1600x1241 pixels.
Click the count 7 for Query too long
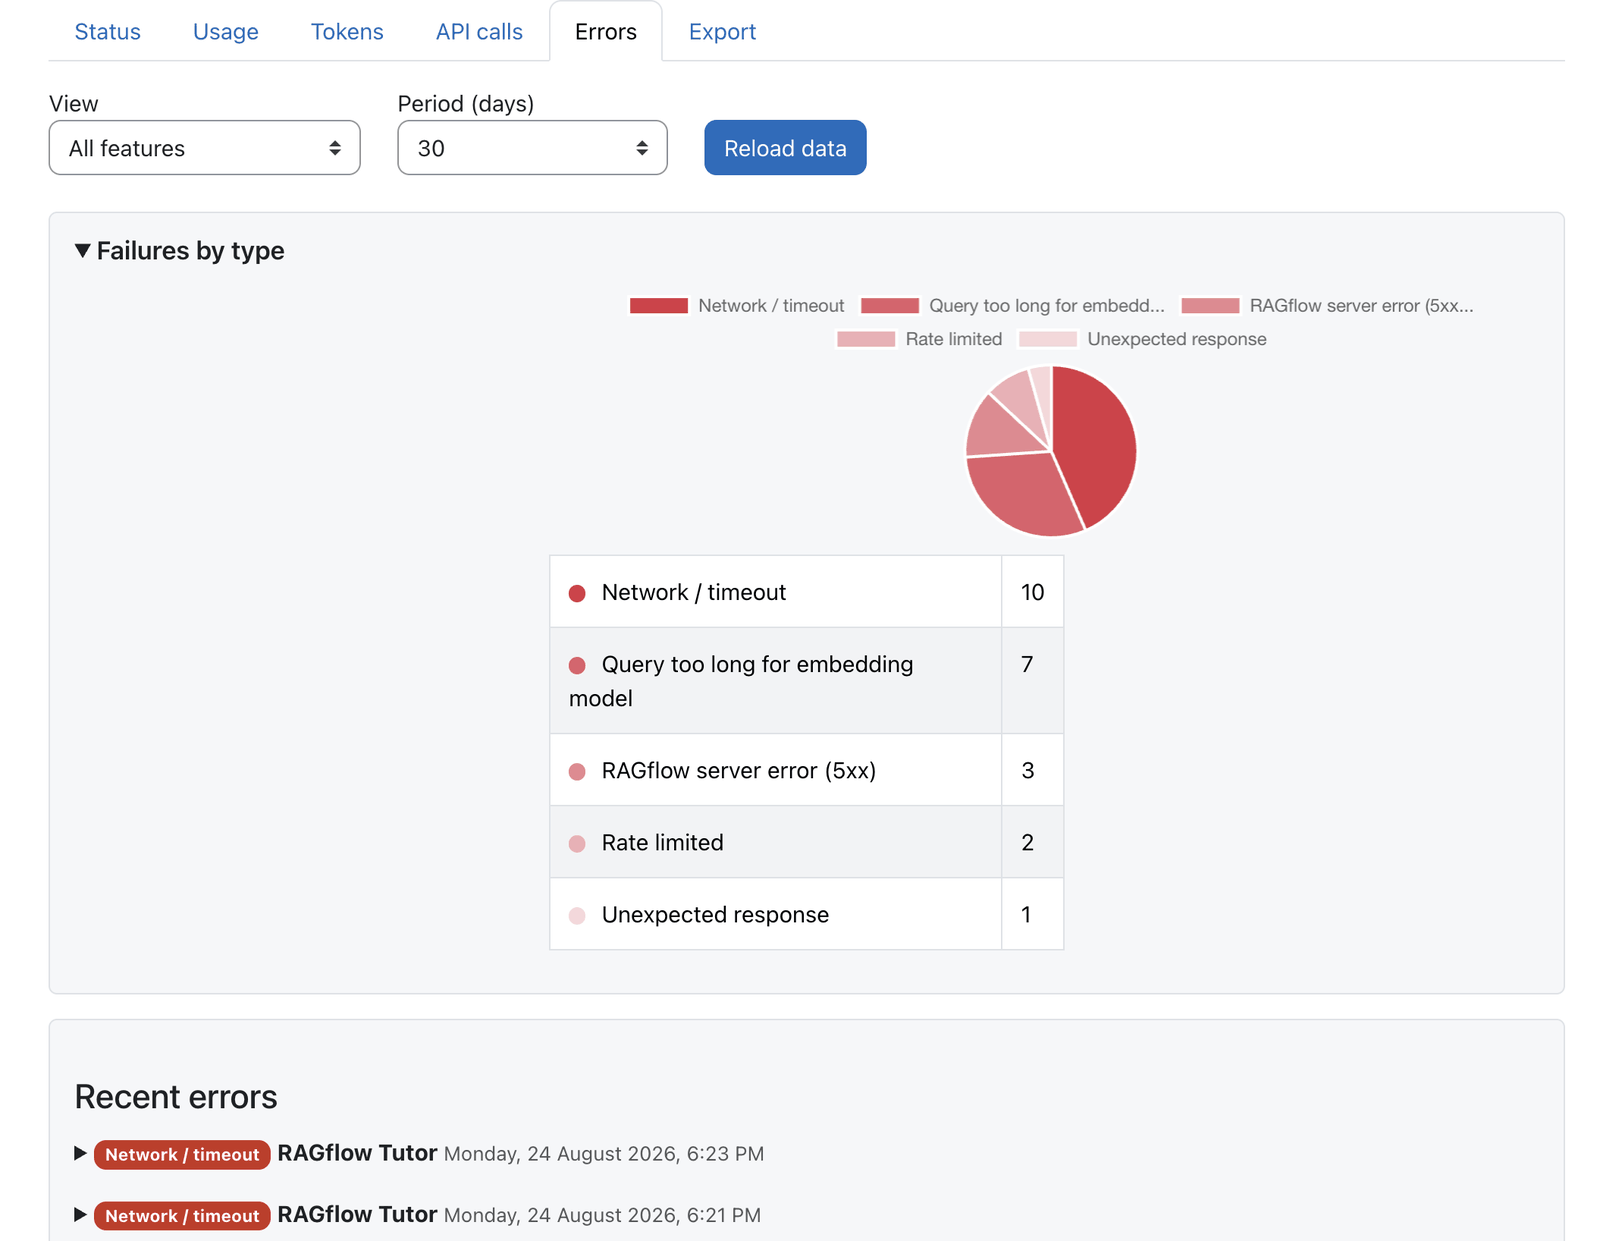(1027, 664)
